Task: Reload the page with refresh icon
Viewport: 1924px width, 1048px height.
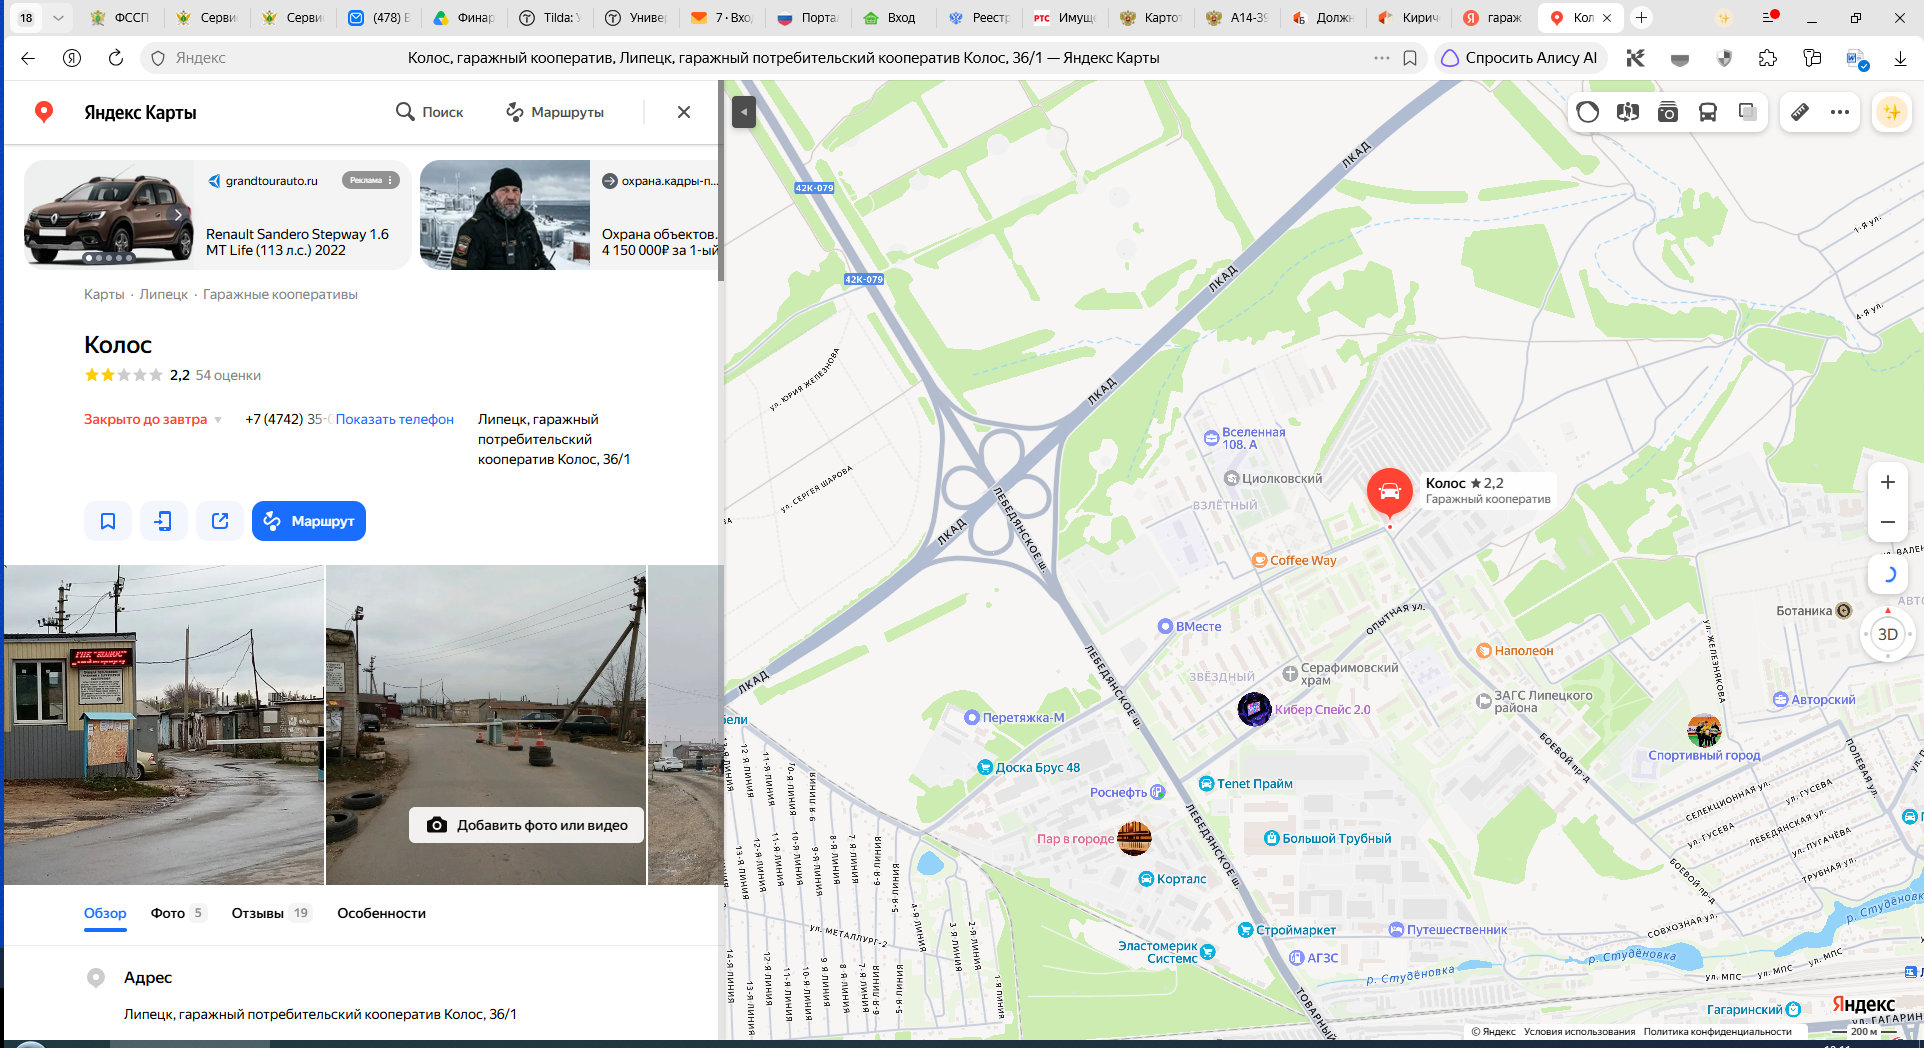Action: (x=116, y=58)
